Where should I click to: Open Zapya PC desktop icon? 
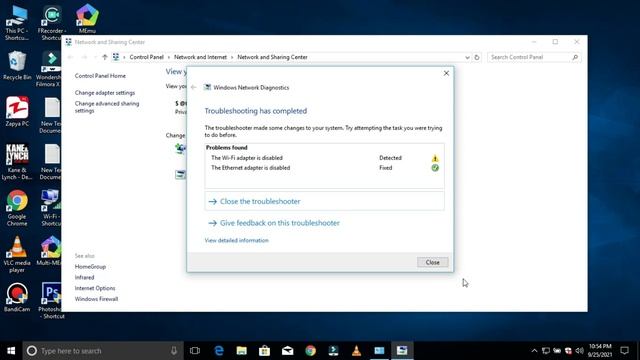tap(17, 111)
